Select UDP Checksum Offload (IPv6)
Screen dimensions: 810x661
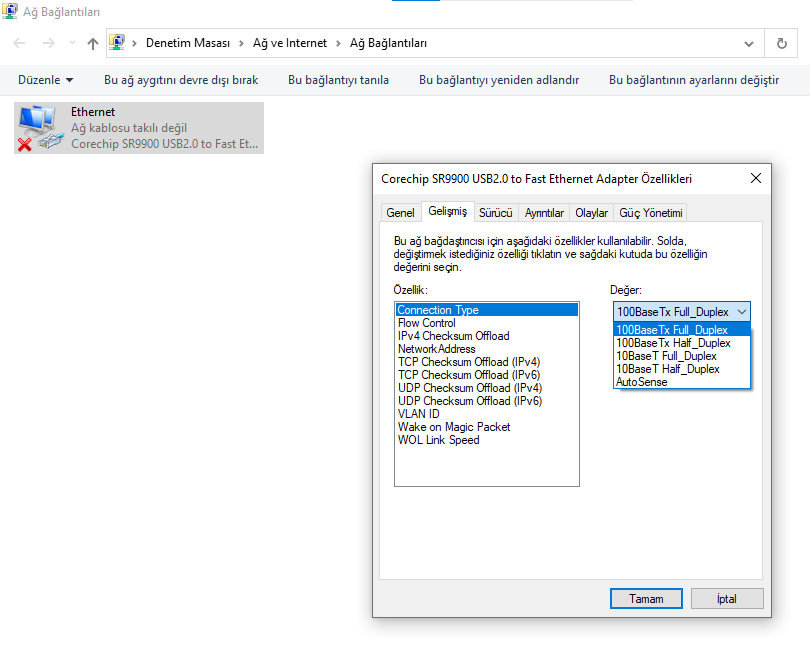(x=487, y=401)
